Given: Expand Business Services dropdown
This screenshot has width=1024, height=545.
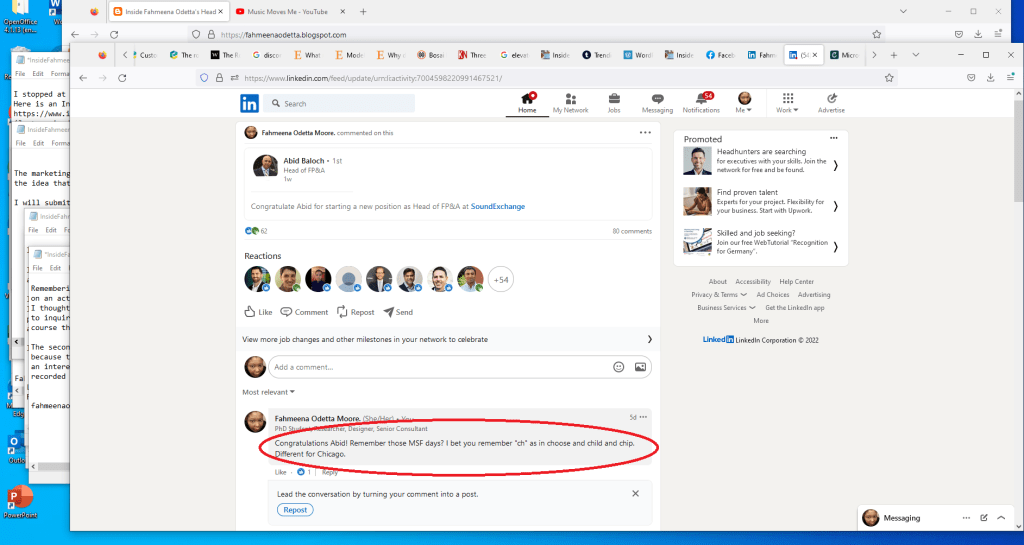Looking at the screenshot, I should click(726, 307).
